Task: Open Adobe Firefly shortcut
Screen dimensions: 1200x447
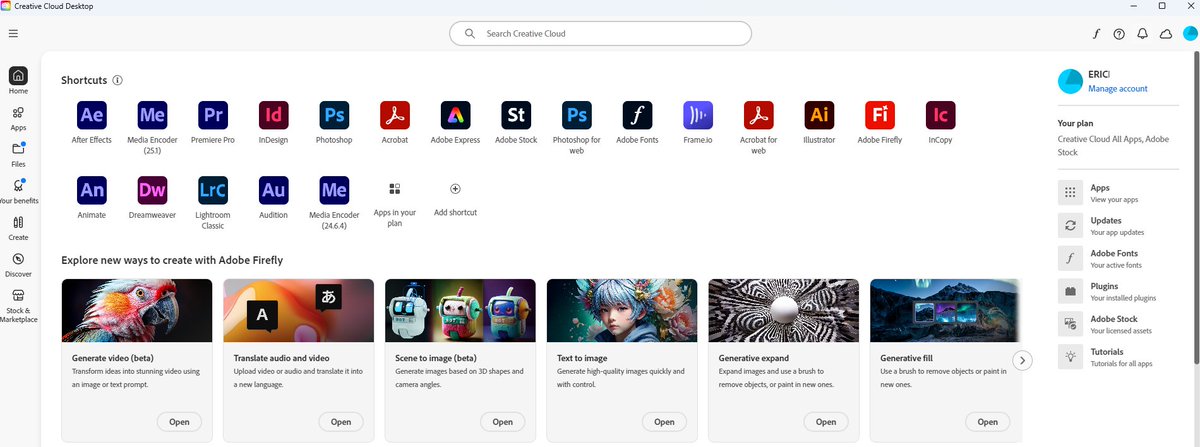Action: (x=880, y=115)
